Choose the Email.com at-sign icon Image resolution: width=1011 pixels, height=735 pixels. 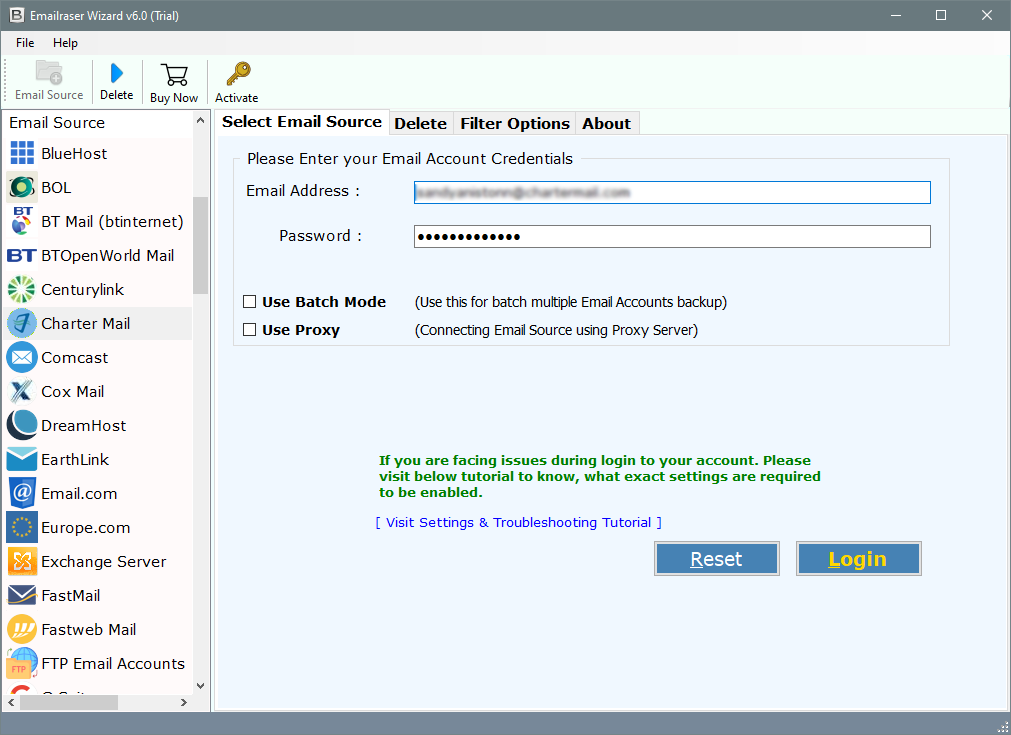22,493
